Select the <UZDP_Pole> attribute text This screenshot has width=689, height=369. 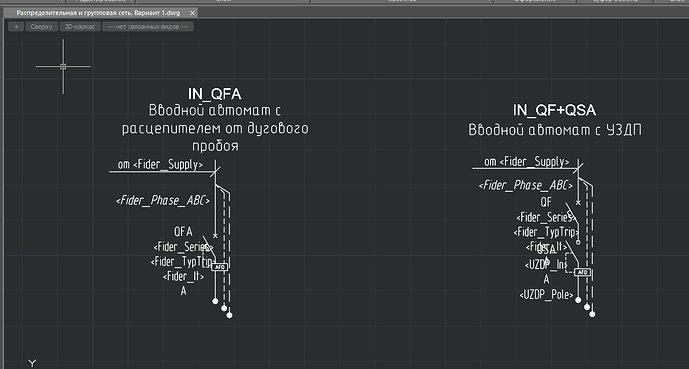click(547, 294)
